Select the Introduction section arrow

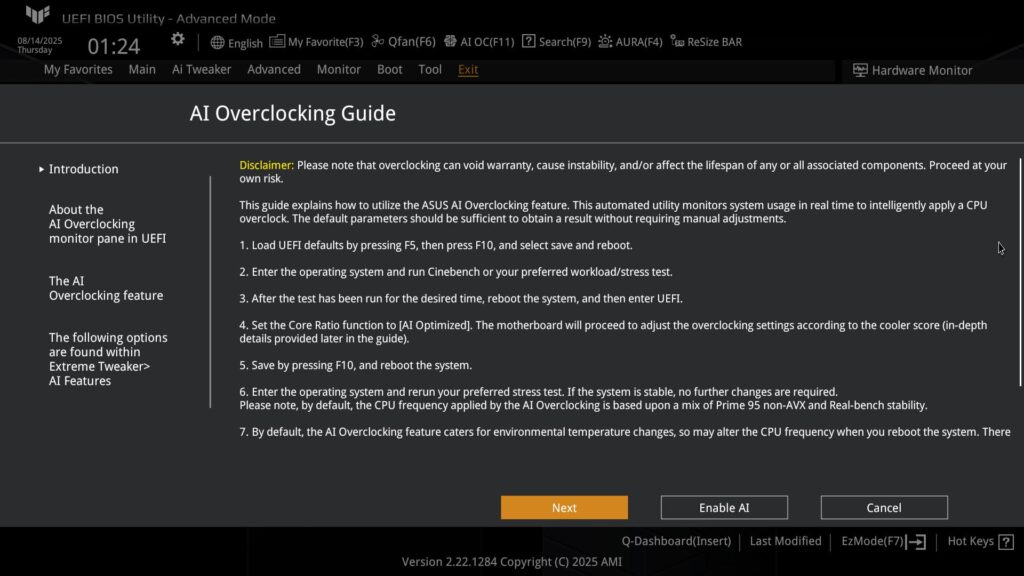pyautogui.click(x=41, y=169)
